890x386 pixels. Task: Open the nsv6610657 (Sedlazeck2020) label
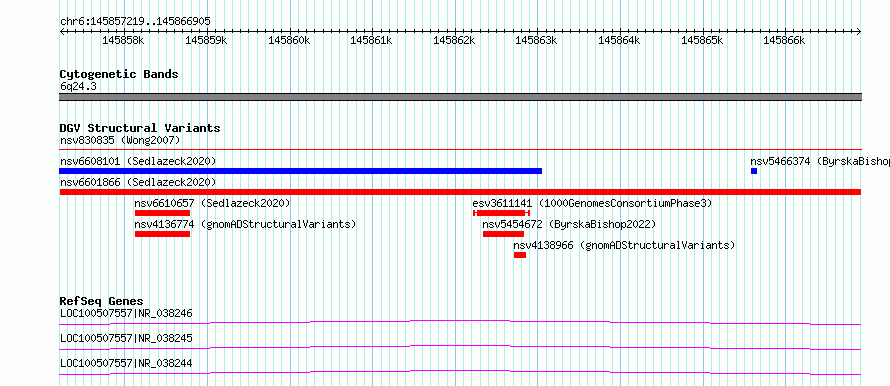click(x=212, y=203)
